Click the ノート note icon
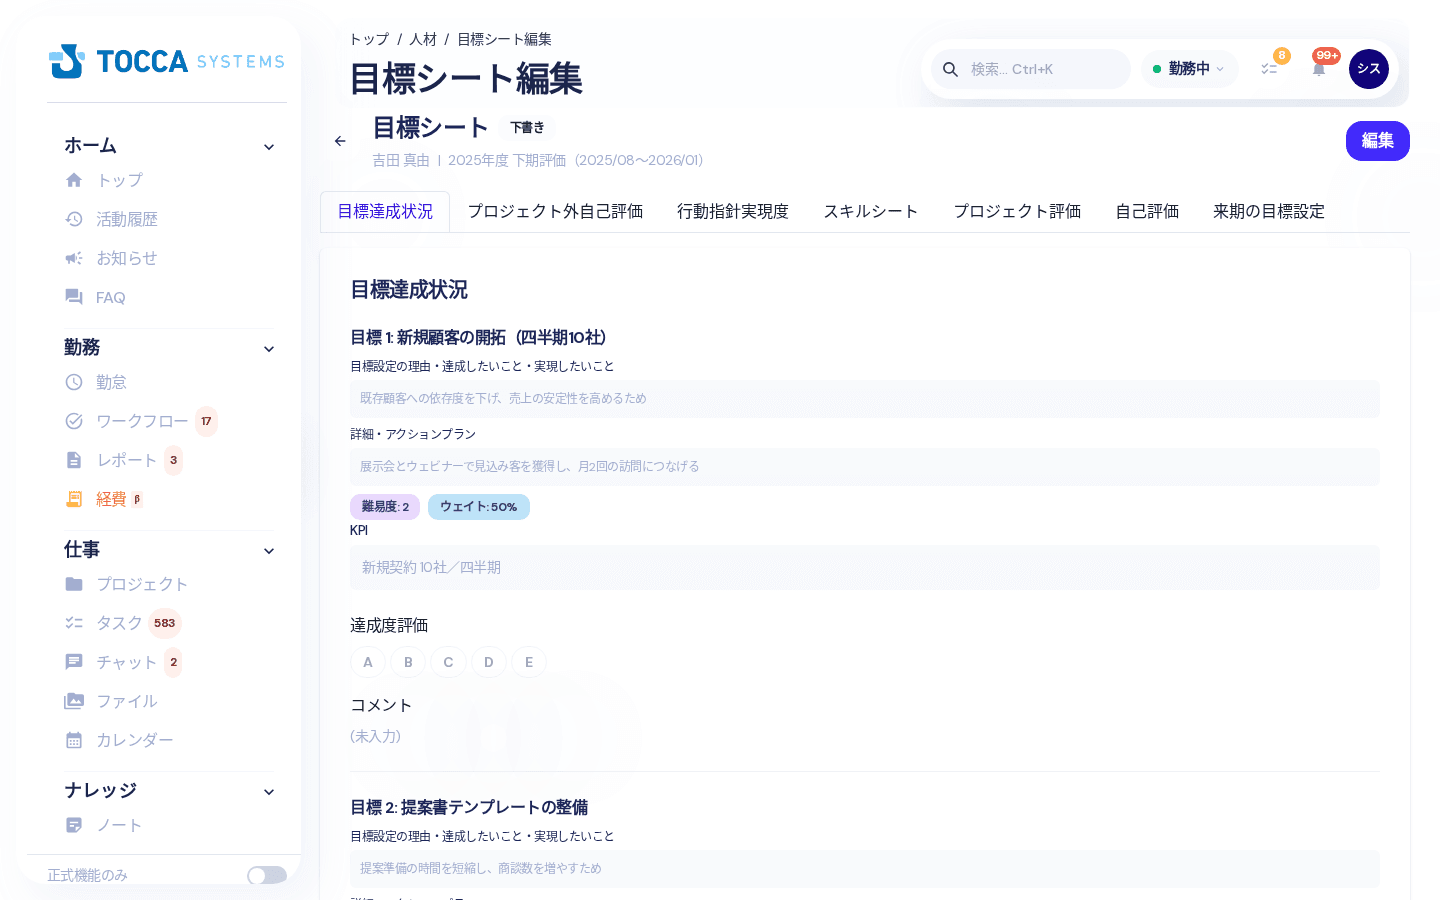Image resolution: width=1440 pixels, height=900 pixels. 74,825
